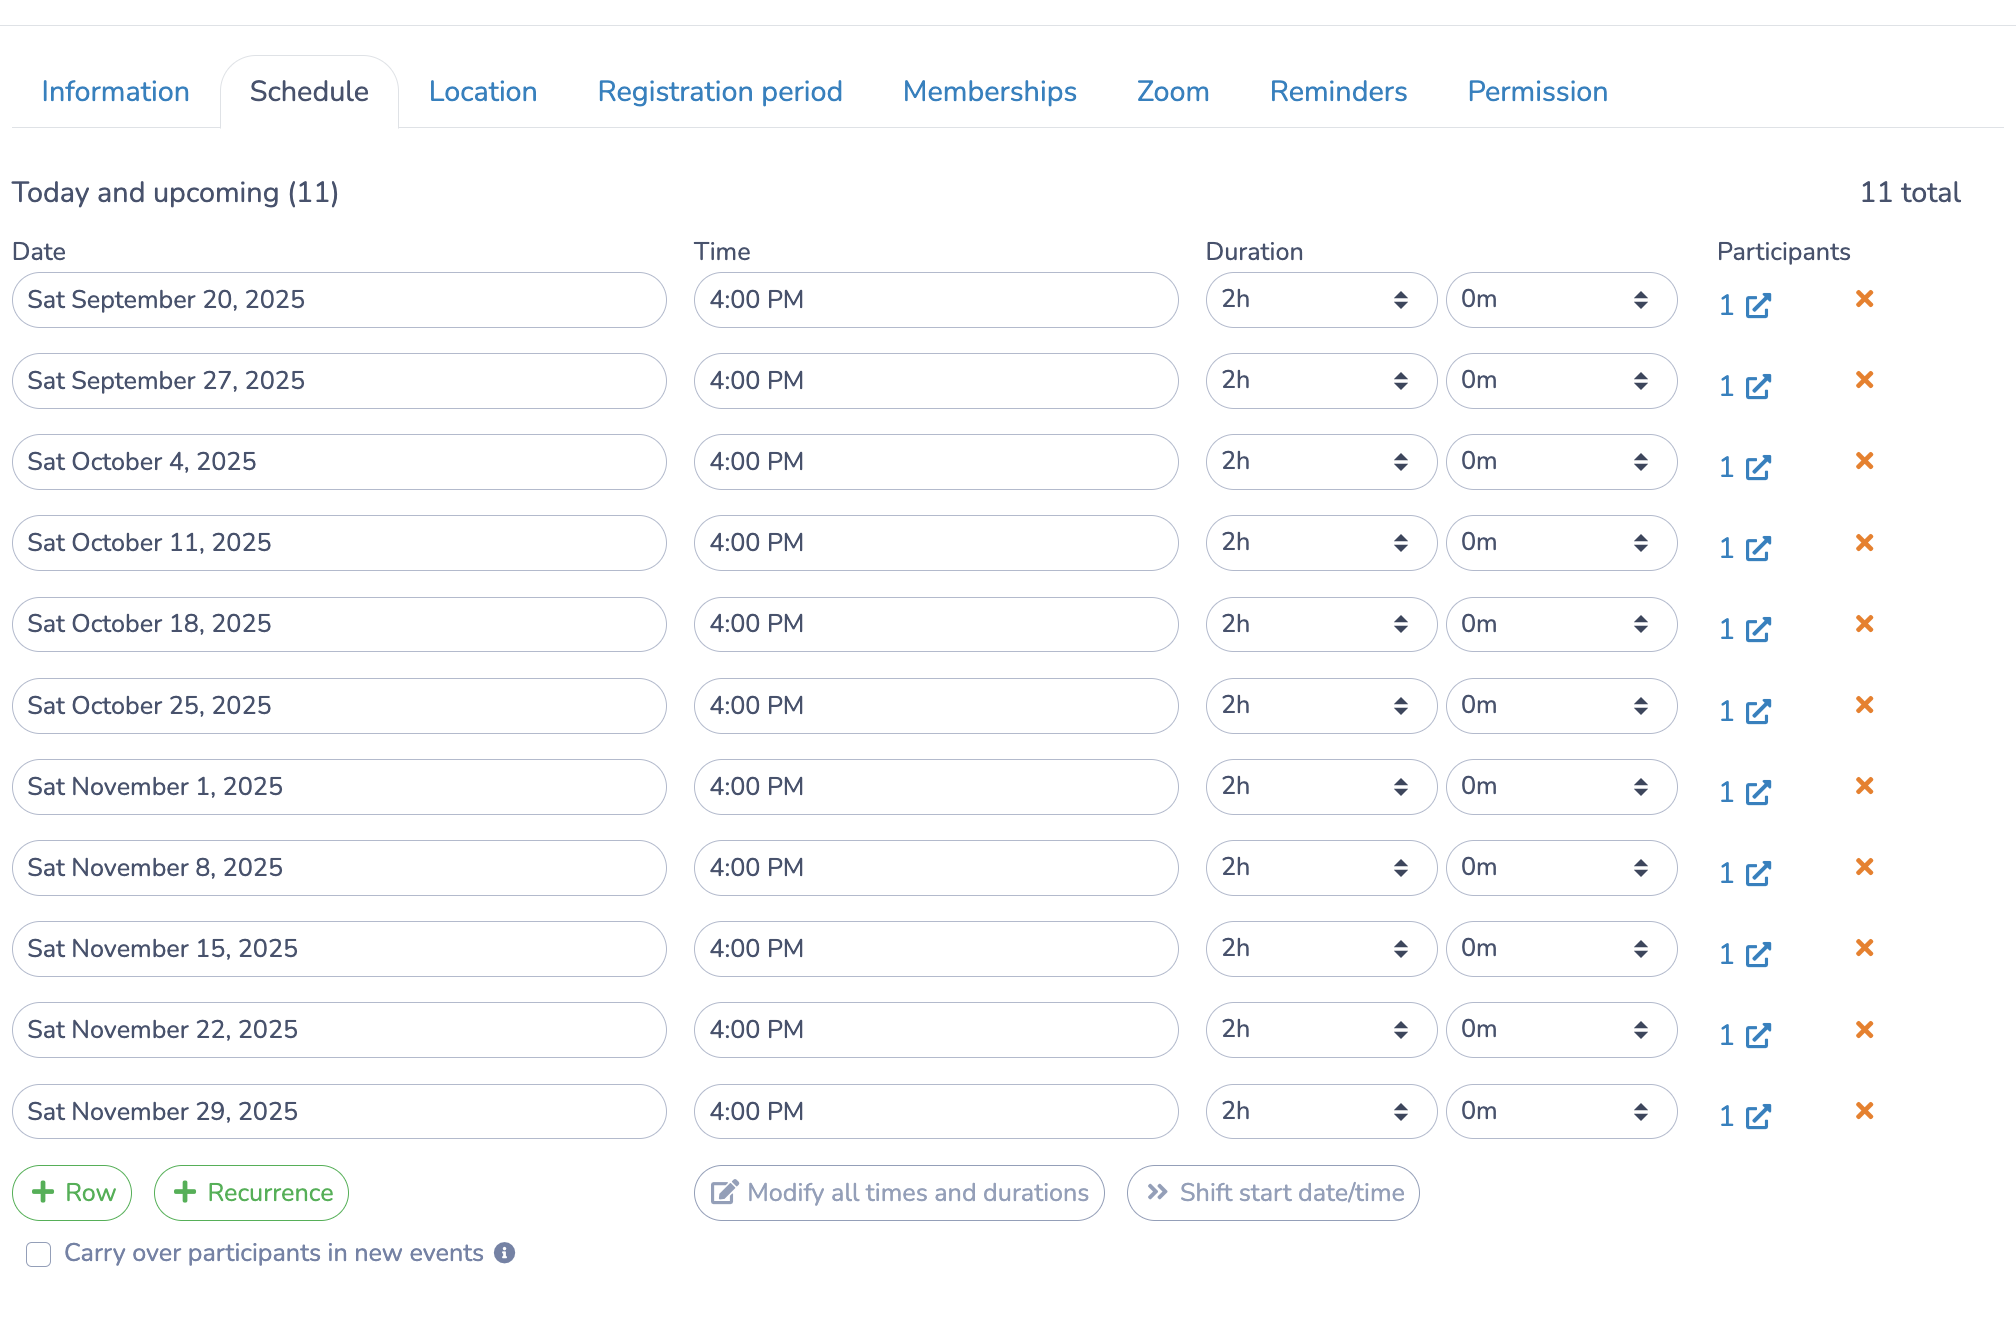Open minutes duration dropdown for October 18
This screenshot has width=2016, height=1330.
tap(1560, 624)
